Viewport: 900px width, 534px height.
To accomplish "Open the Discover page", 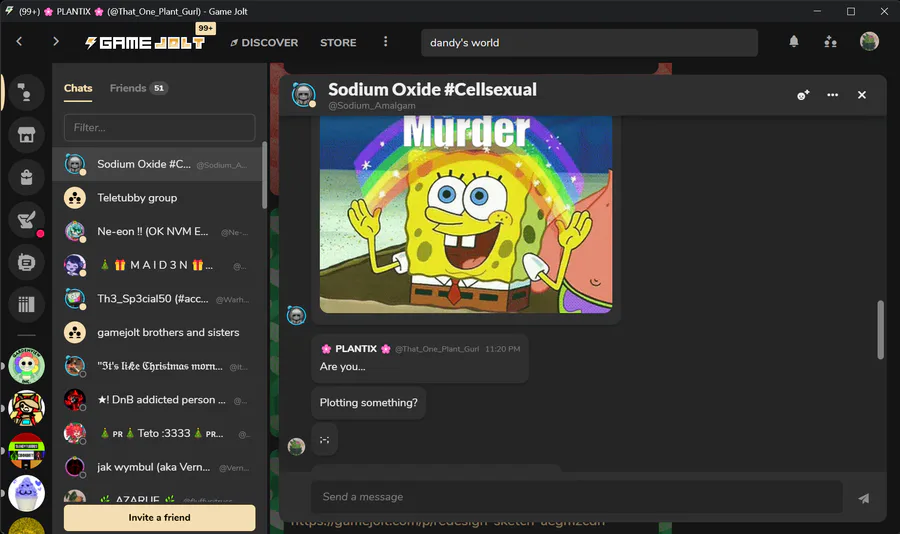I will click(264, 42).
